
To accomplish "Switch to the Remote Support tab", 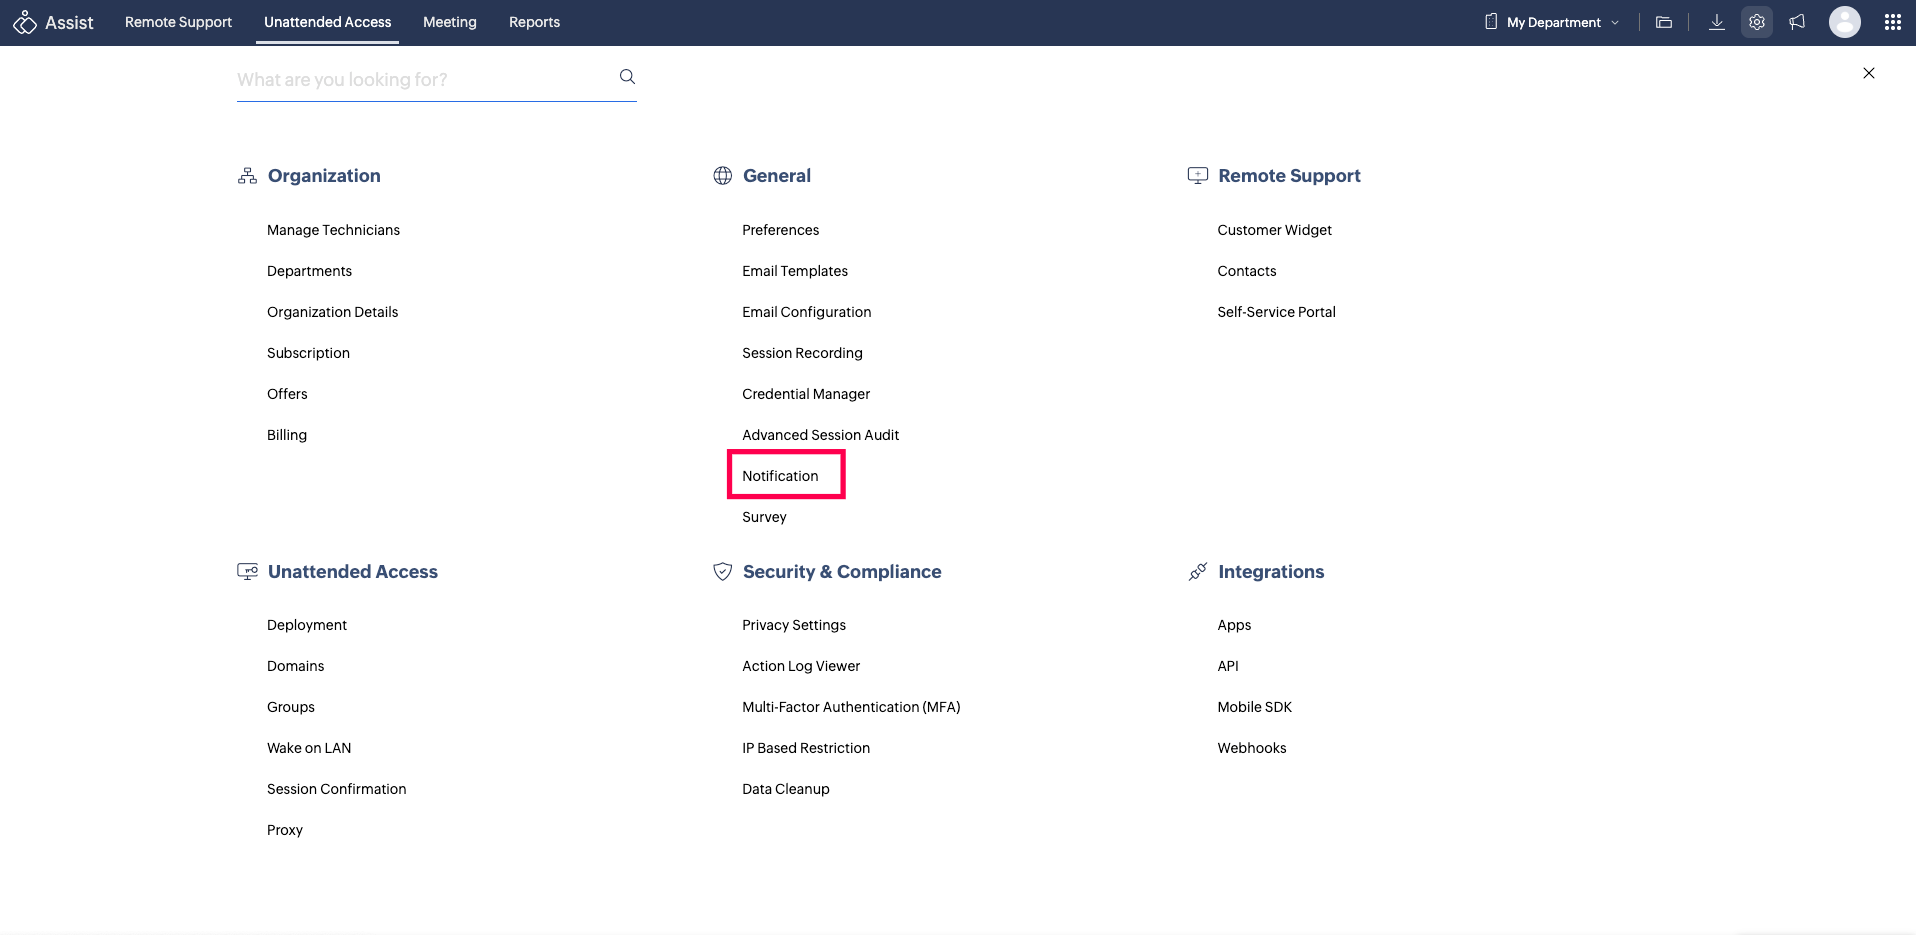I will (178, 22).
